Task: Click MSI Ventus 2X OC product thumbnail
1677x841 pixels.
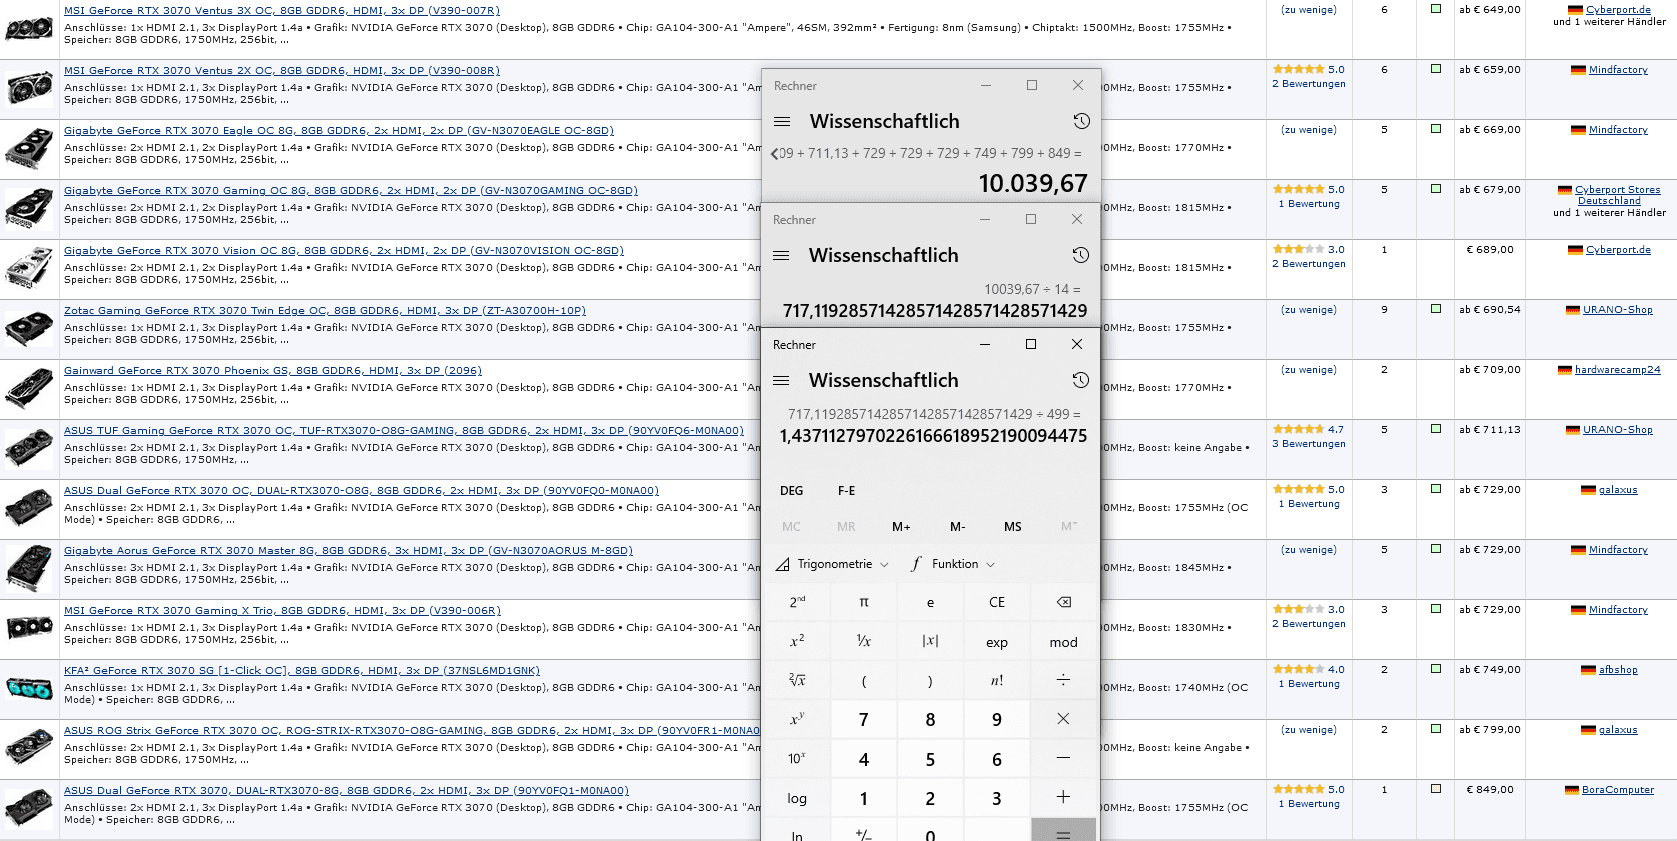Action: tap(29, 88)
